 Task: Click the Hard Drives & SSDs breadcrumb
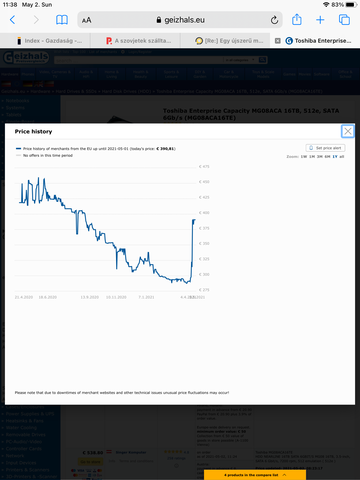coord(76,91)
